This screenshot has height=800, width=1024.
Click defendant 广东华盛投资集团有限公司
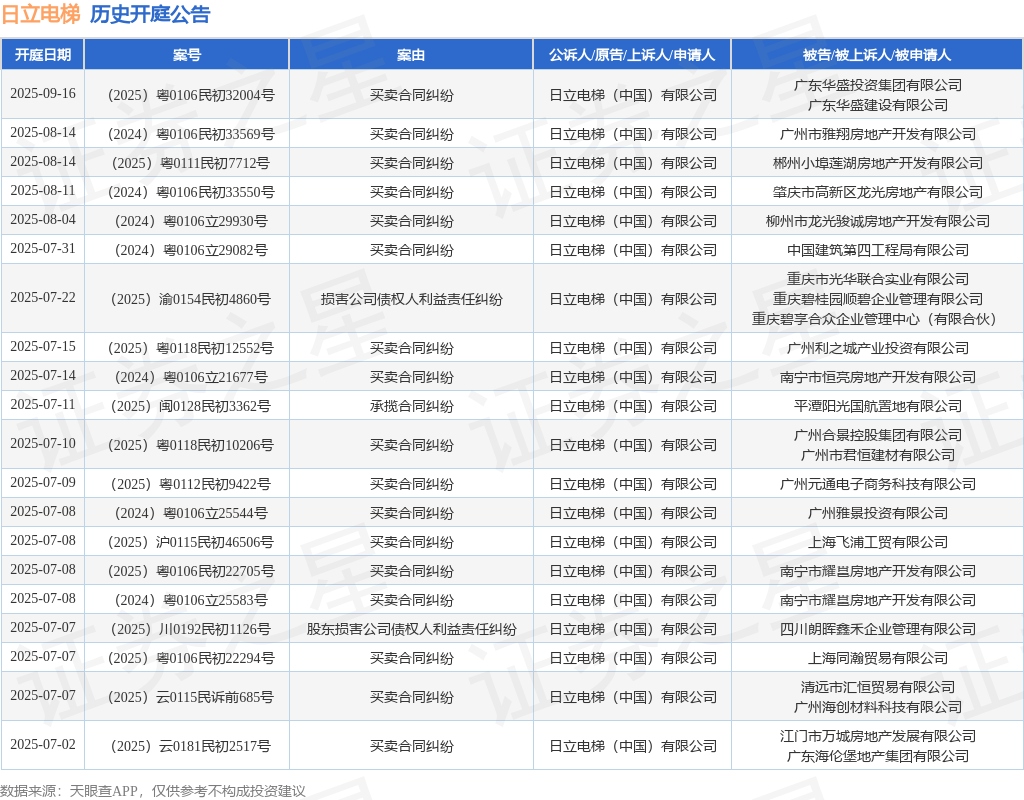[x=878, y=85]
